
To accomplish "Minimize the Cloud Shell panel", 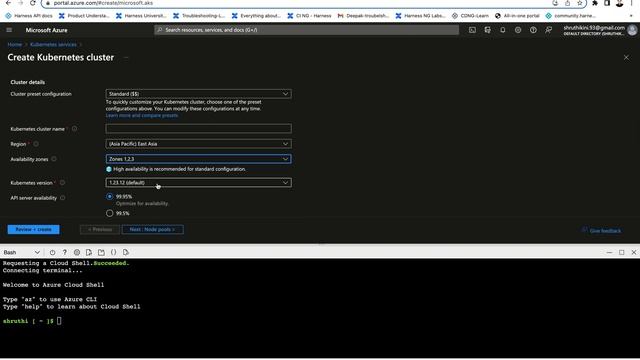I will (609, 253).
